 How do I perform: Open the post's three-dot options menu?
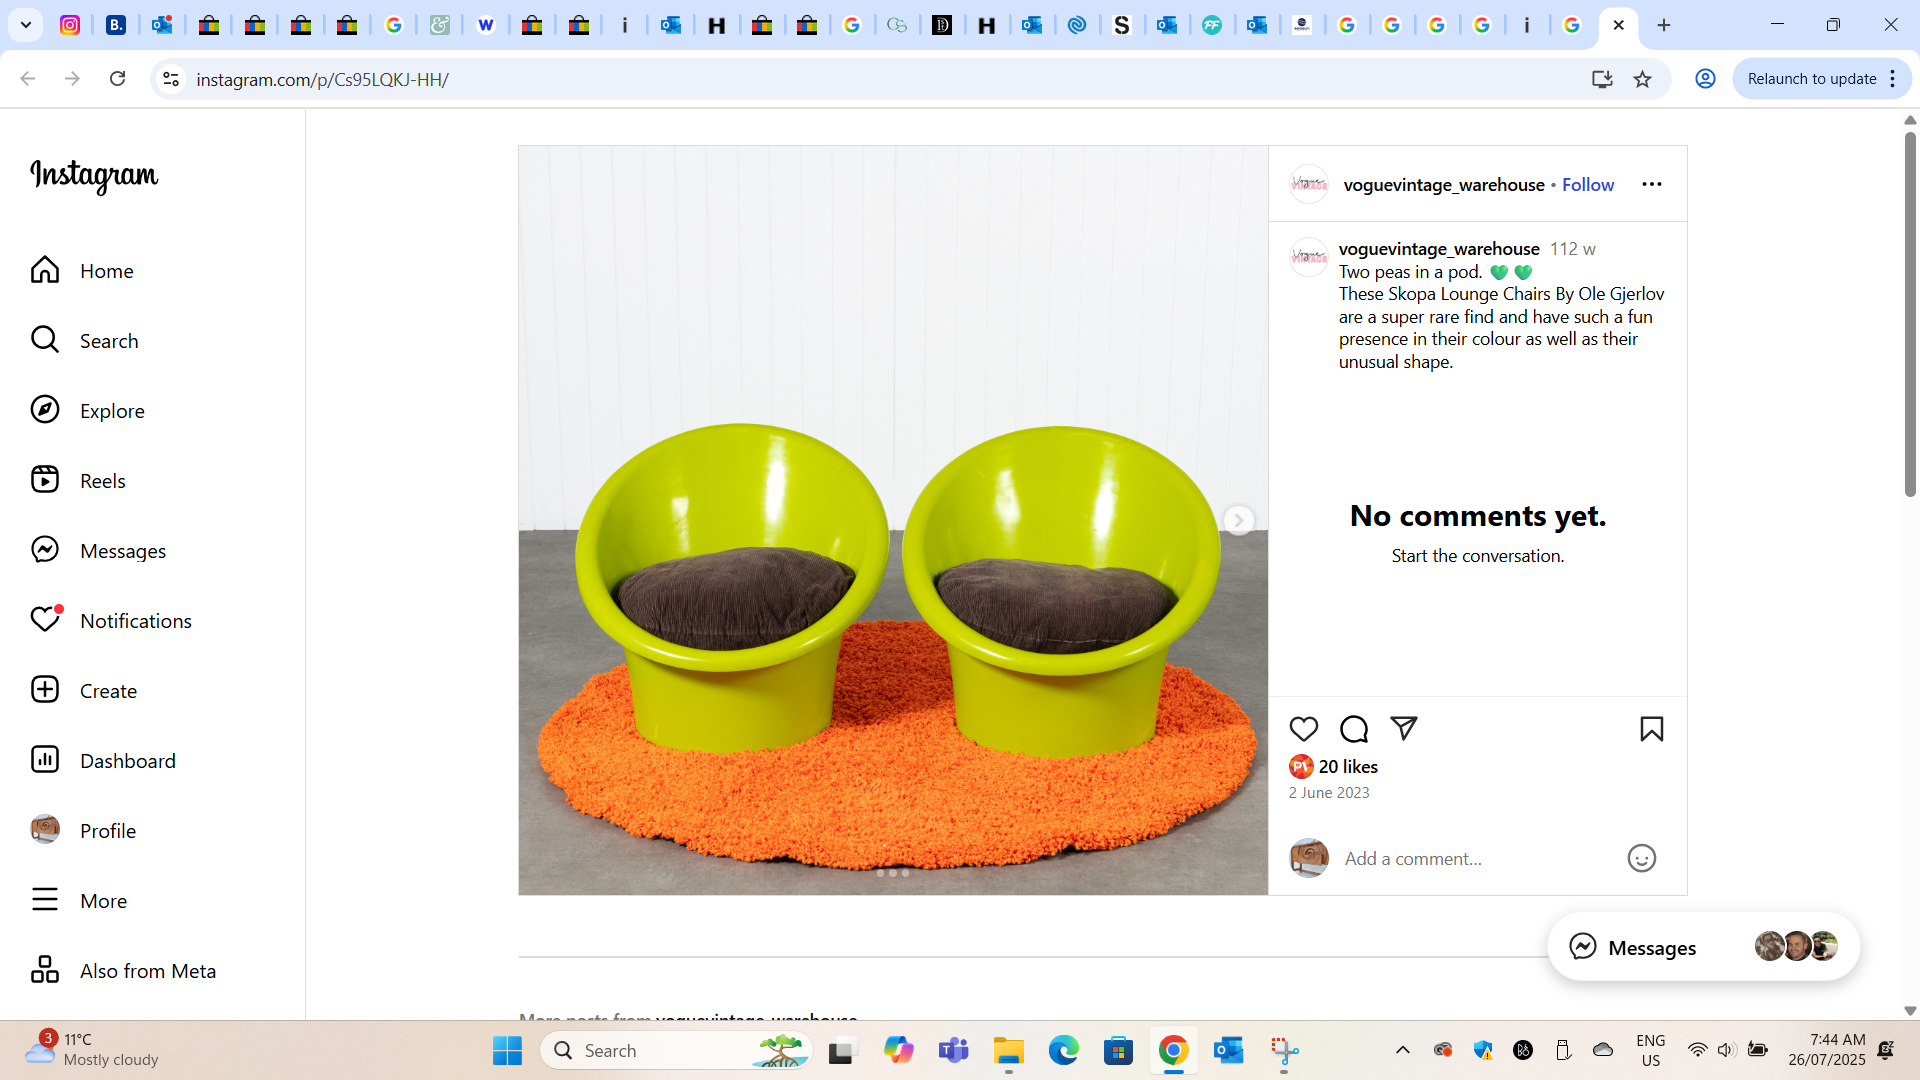[1652, 184]
